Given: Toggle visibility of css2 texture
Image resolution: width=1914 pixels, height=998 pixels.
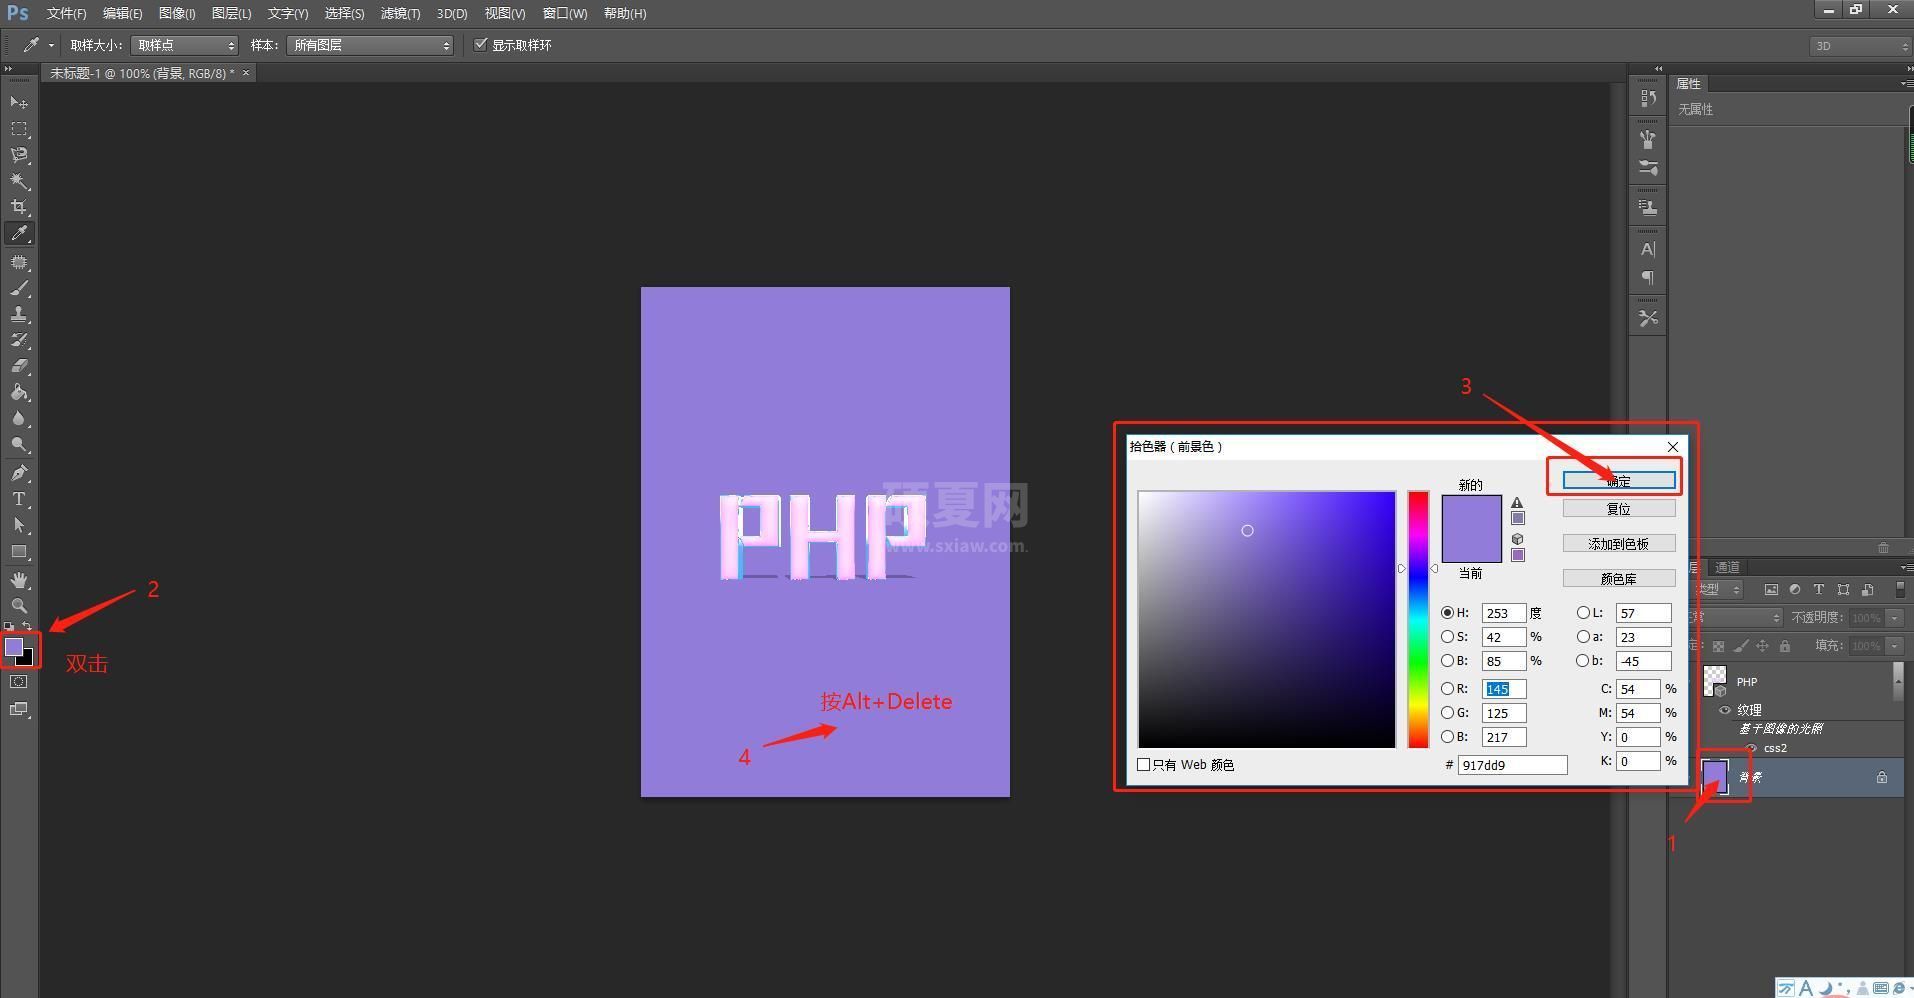Looking at the screenshot, I should [1751, 748].
